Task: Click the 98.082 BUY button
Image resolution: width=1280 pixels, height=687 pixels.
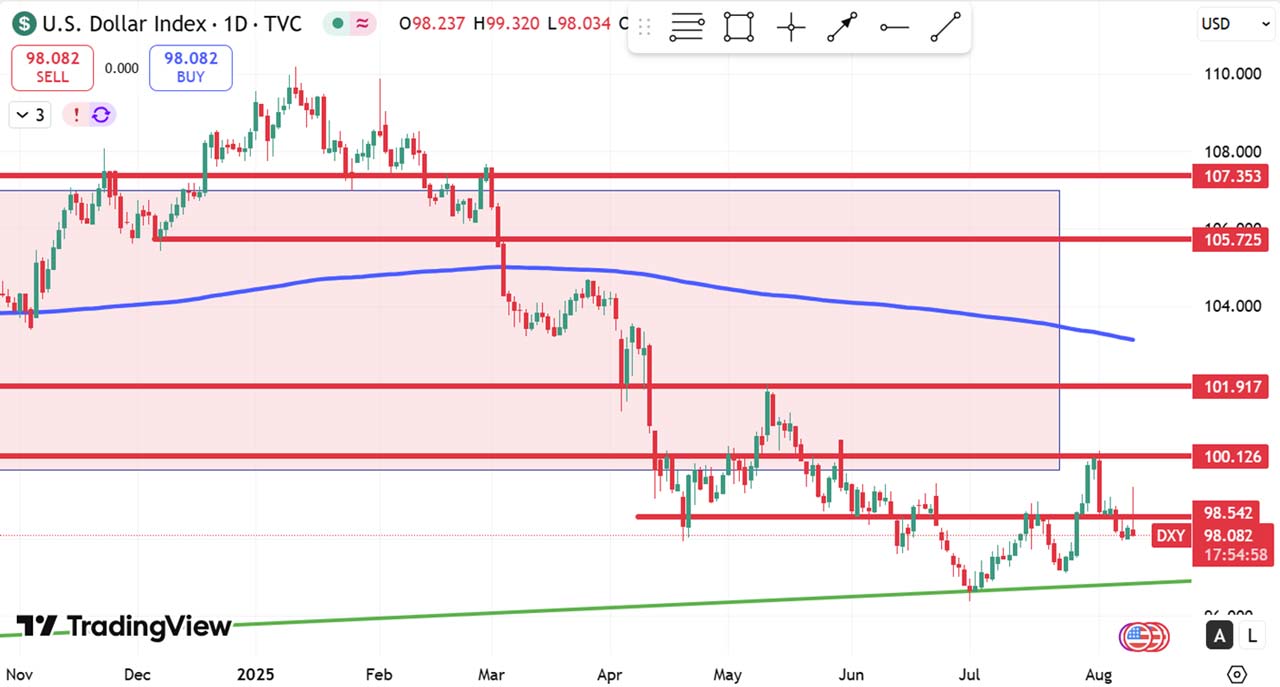Action: point(190,67)
